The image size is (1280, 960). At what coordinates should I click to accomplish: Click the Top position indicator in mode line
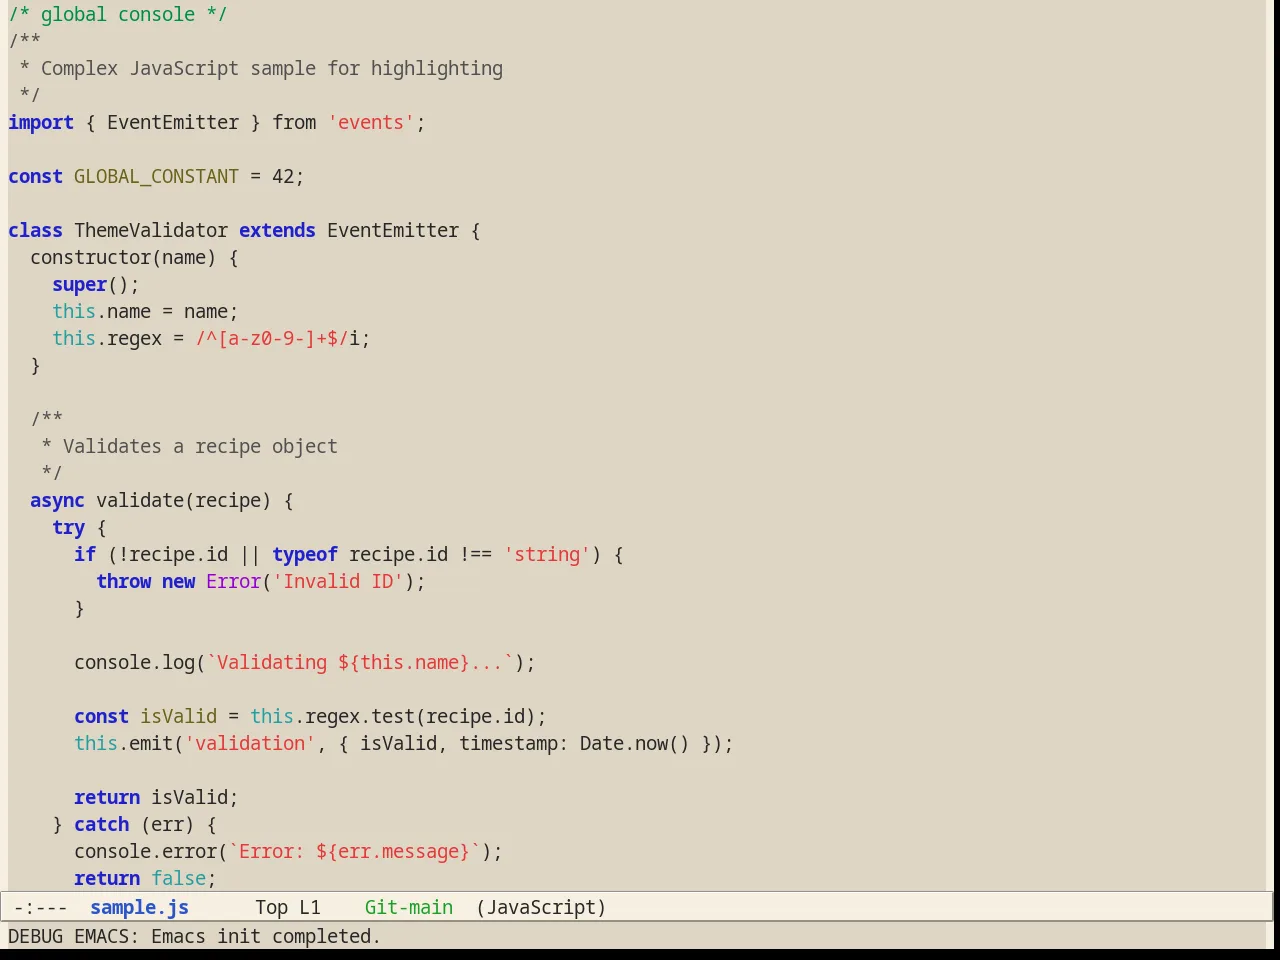271,907
